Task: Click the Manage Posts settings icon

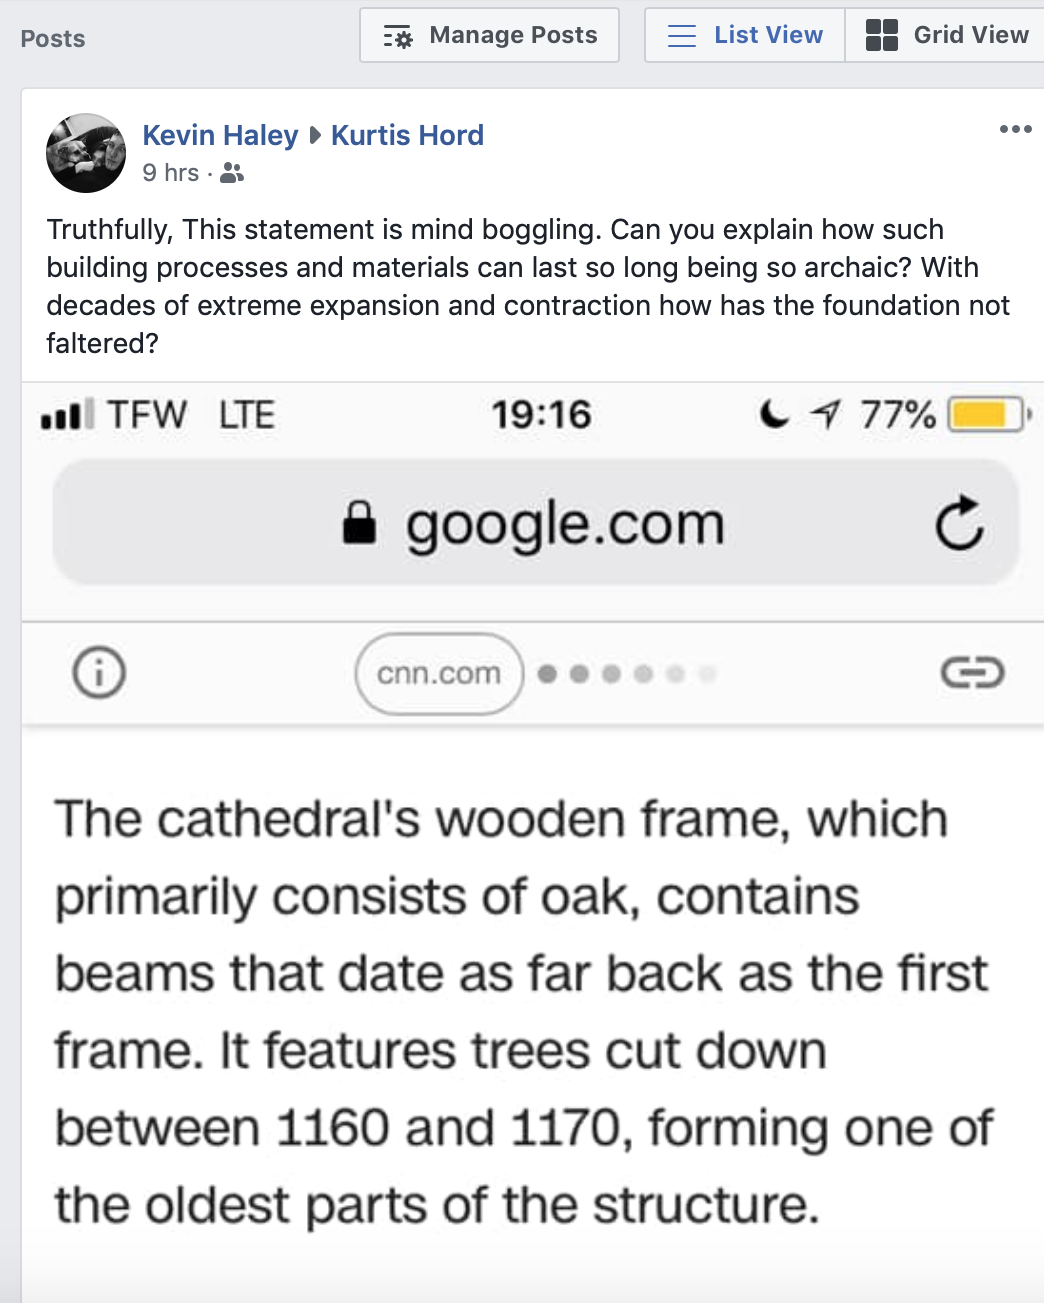Action: (x=398, y=37)
